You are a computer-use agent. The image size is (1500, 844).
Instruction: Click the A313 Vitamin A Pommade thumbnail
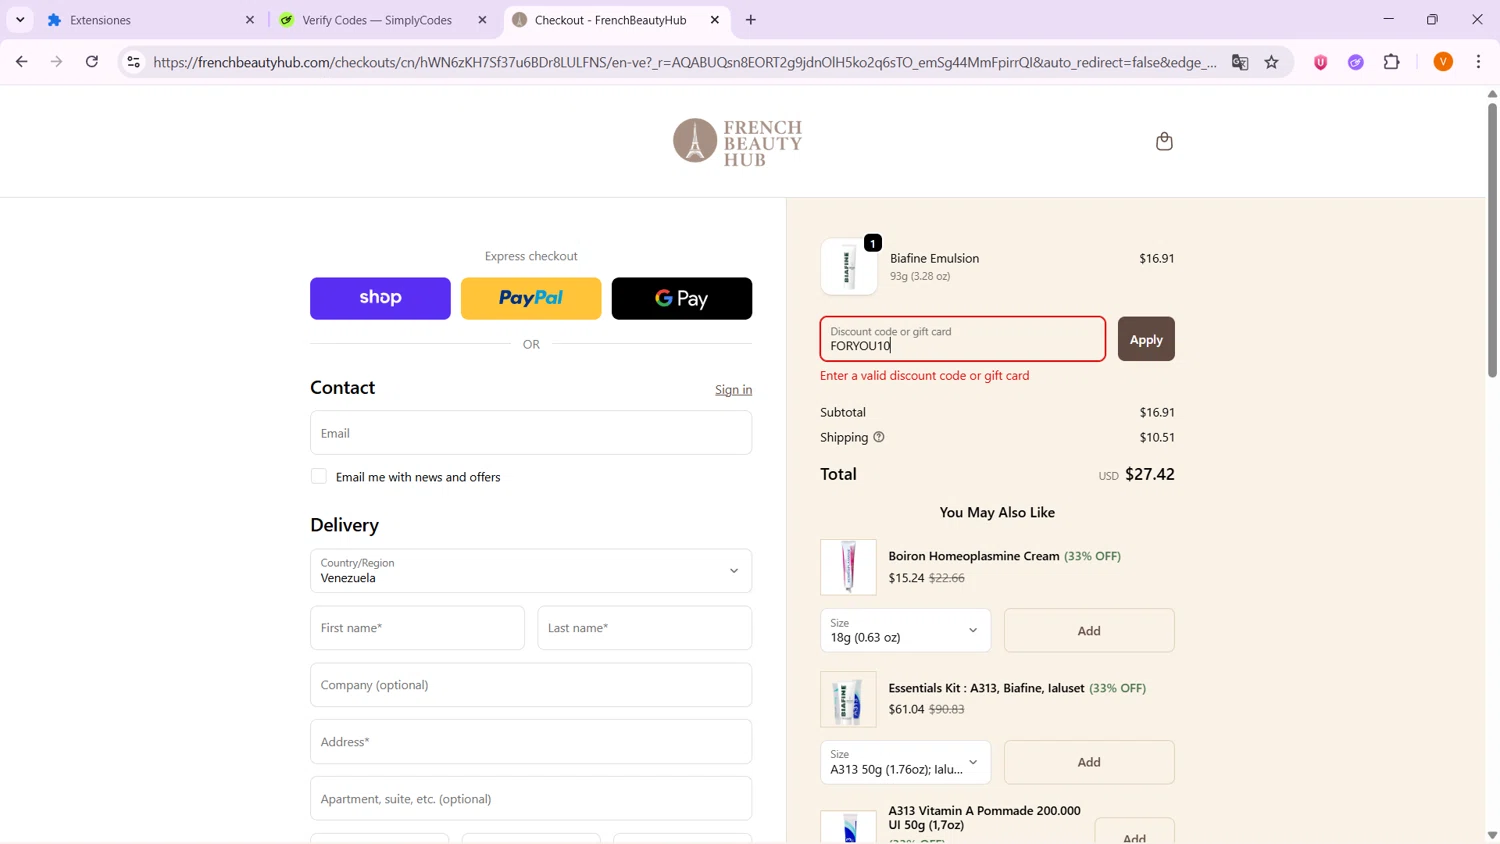tap(848, 828)
